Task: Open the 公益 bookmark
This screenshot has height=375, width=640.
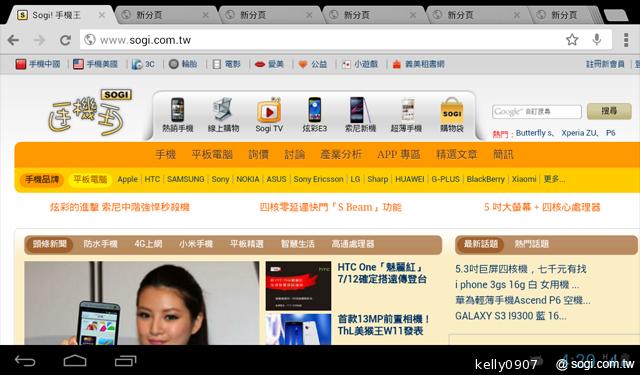Action: (x=313, y=64)
